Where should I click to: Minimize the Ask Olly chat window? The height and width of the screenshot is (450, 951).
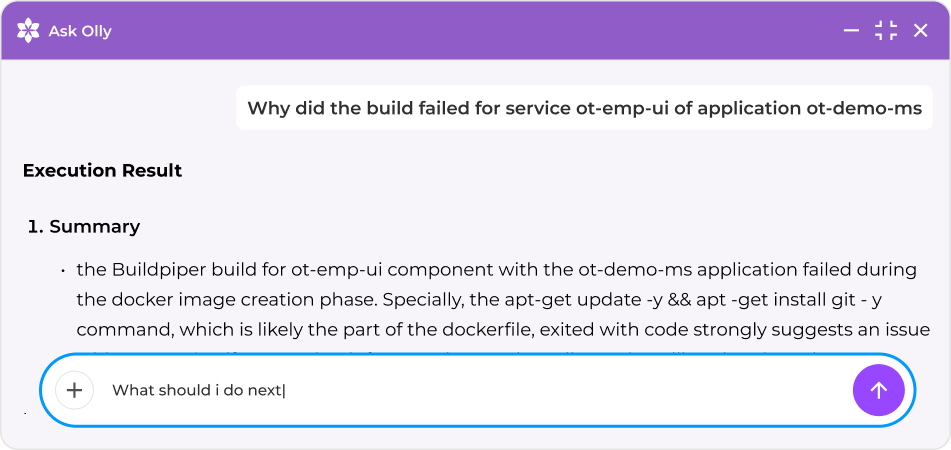[x=851, y=31]
